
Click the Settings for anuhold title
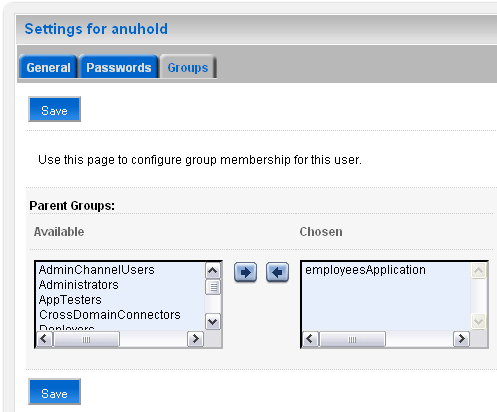[x=96, y=29]
